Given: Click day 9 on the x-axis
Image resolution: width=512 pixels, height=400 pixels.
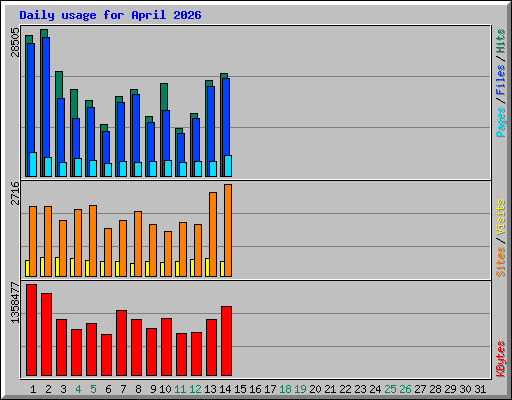Looking at the screenshot, I should point(153,389).
